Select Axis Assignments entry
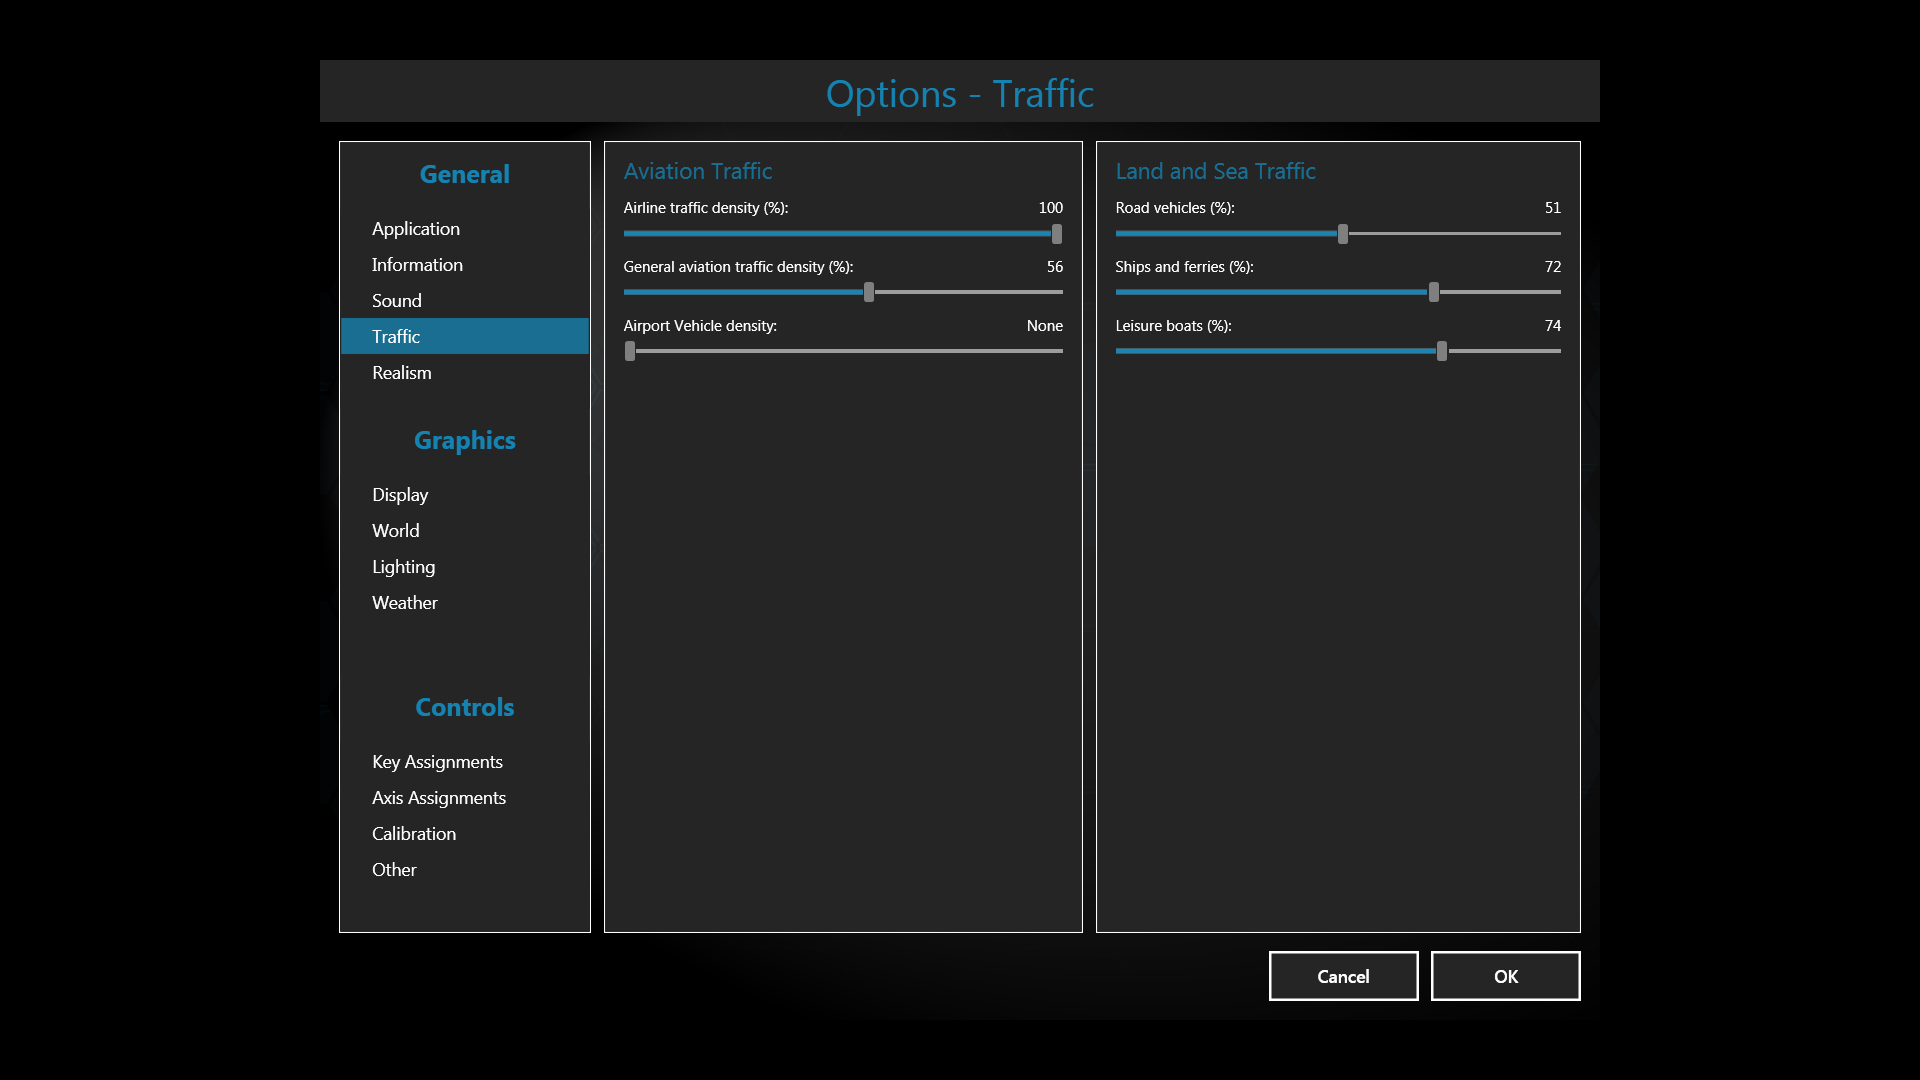This screenshot has width=1920, height=1080. [x=439, y=798]
